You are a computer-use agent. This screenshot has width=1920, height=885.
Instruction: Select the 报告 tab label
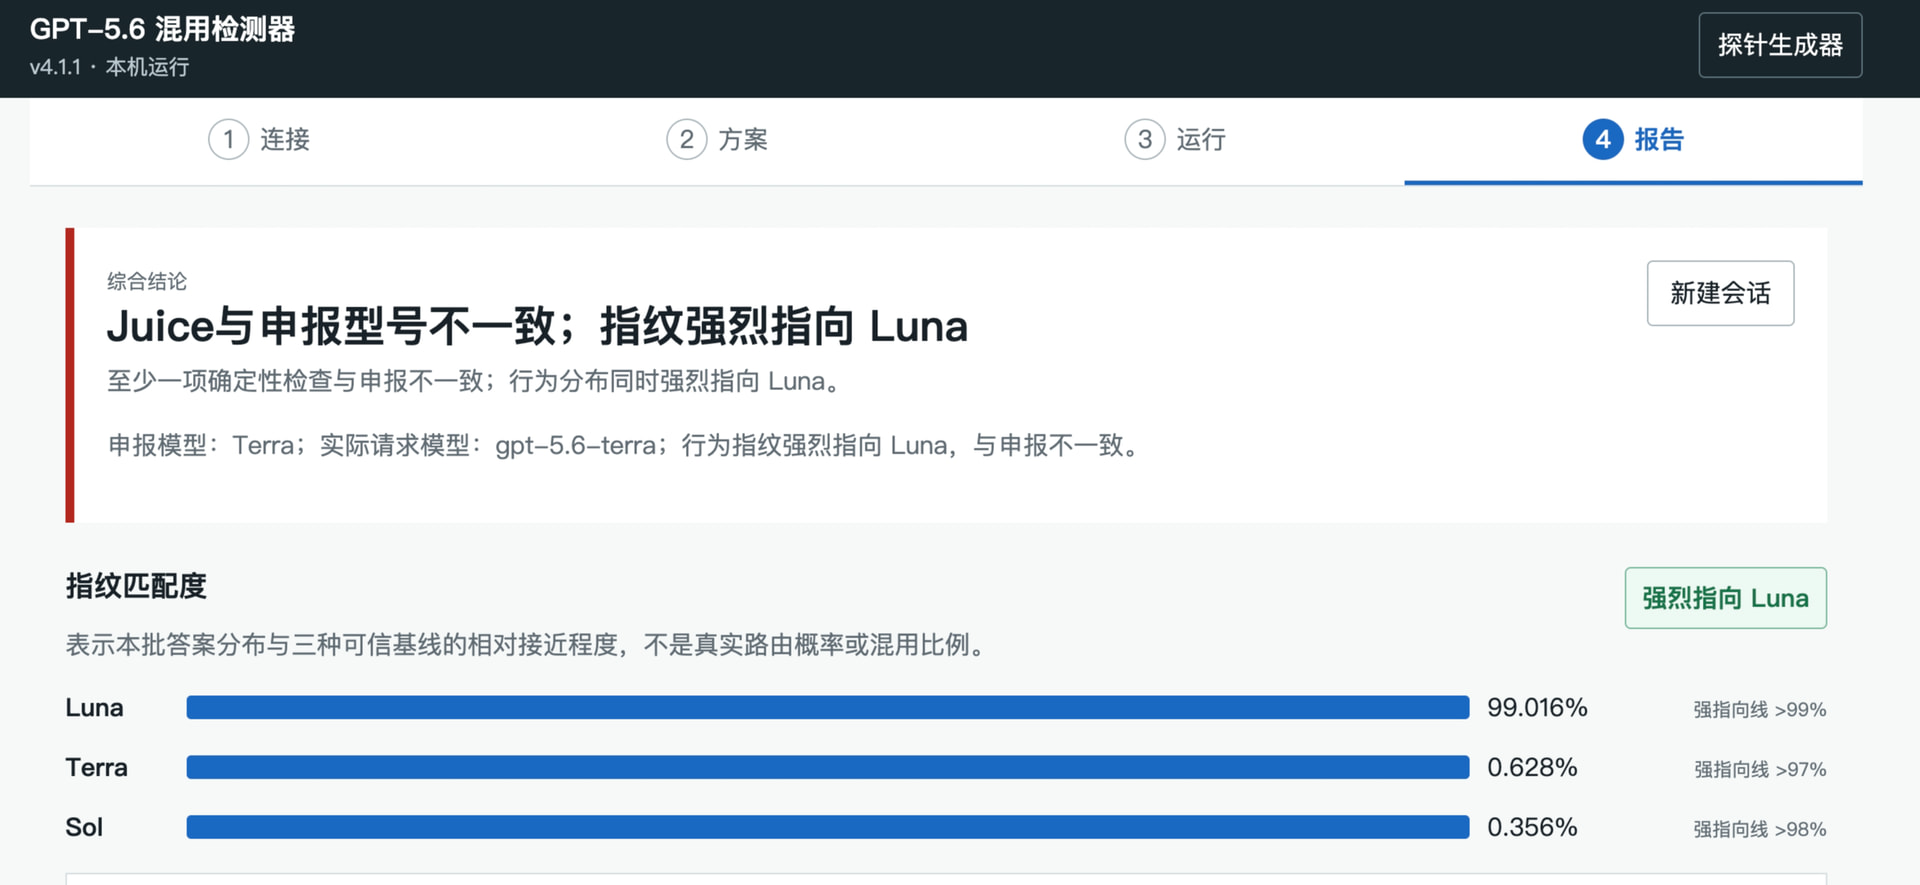(1659, 140)
